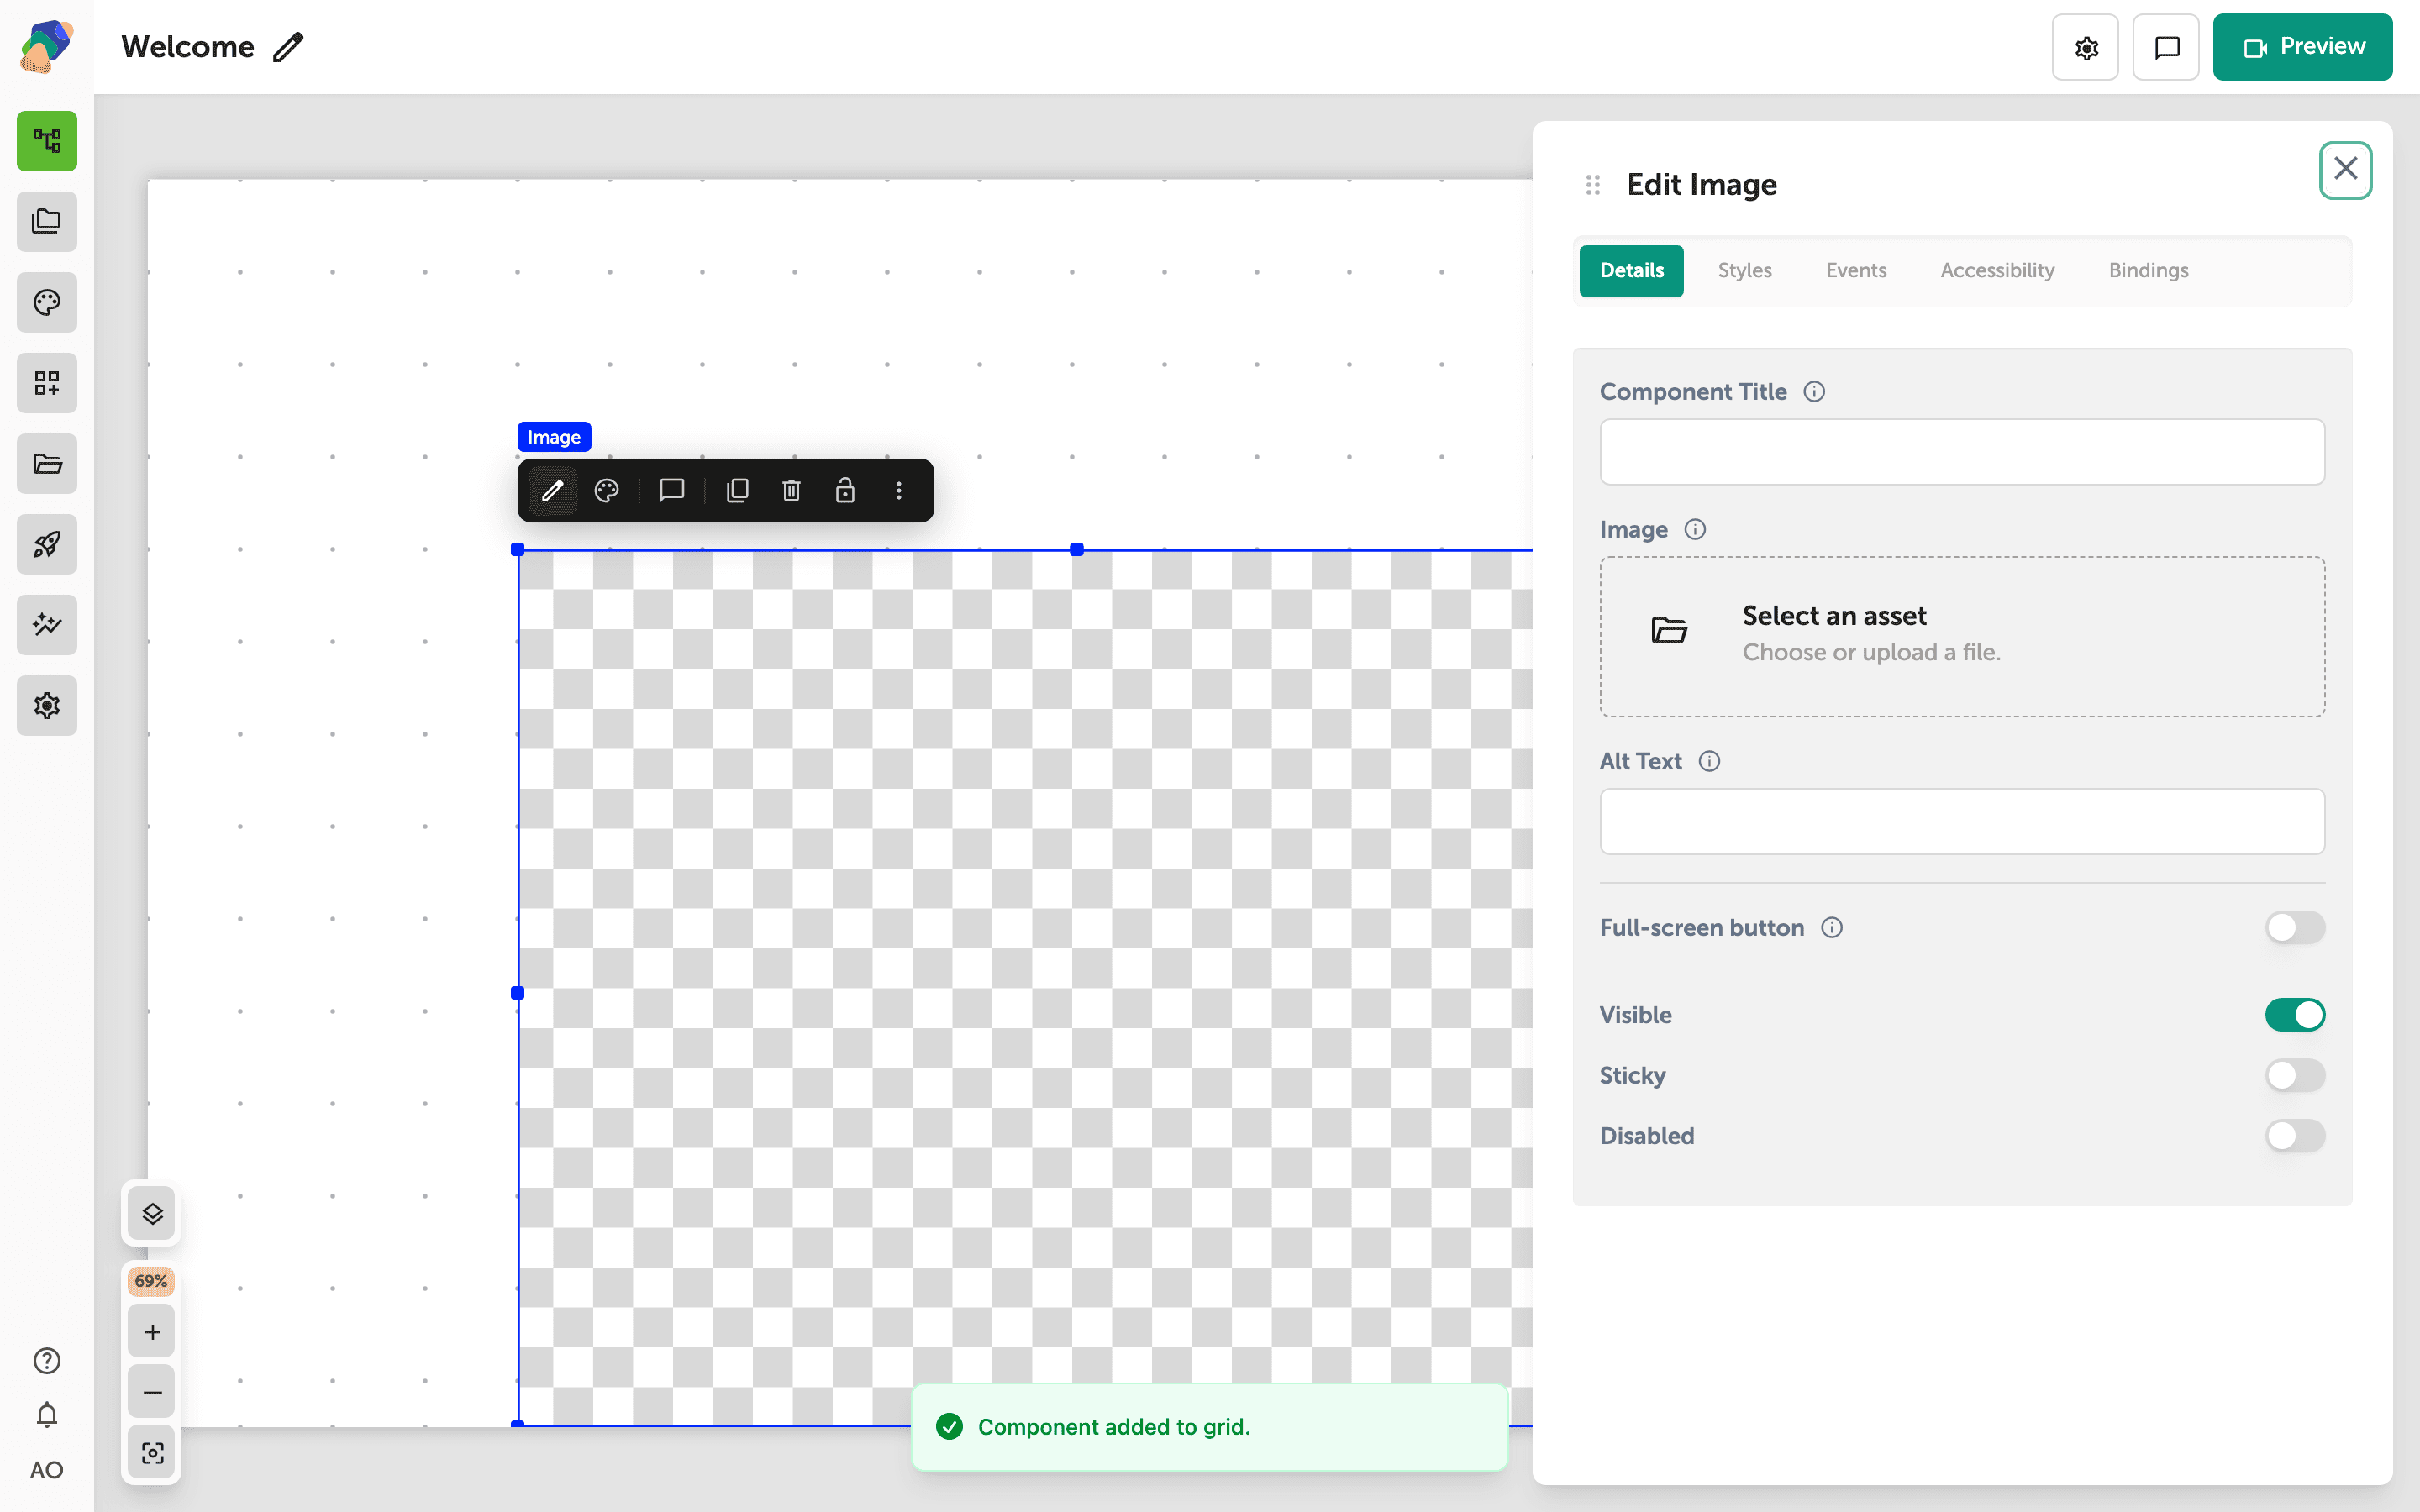Screen dimensions: 2420x1512
Task: Open the notifications bell icon
Action: [x=47, y=1415]
